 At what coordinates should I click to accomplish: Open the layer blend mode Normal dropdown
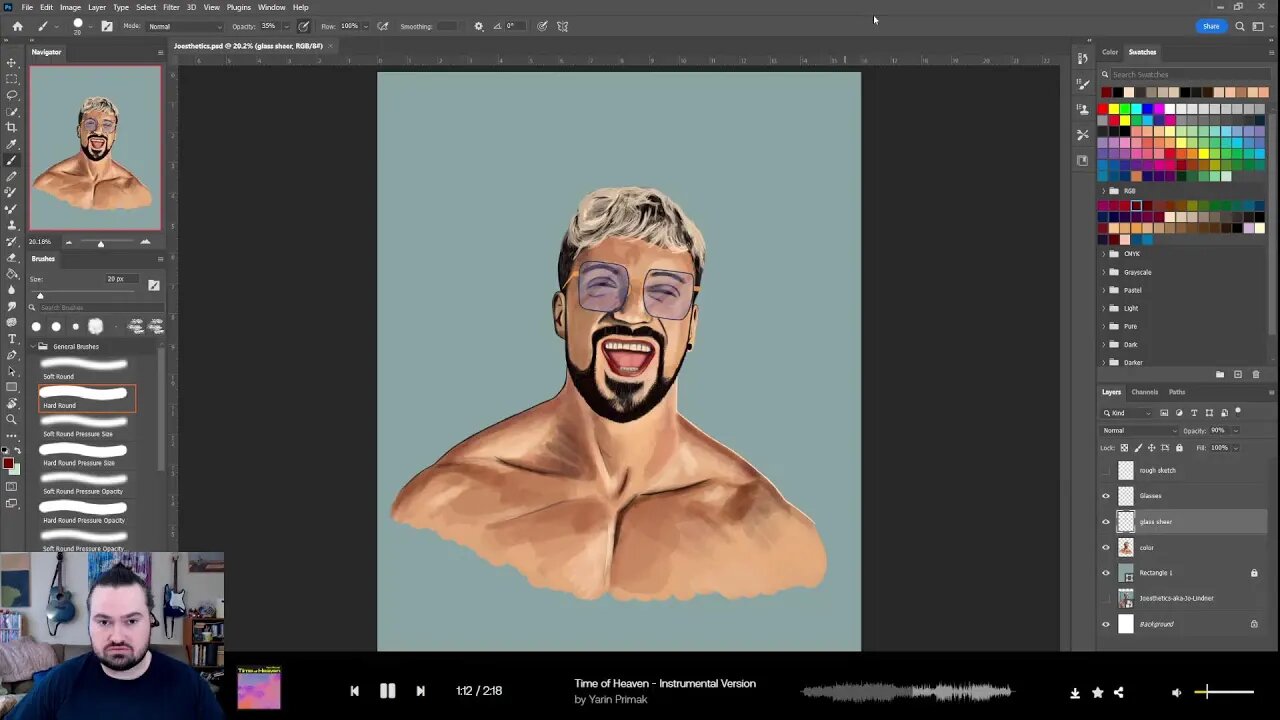(x=1139, y=431)
